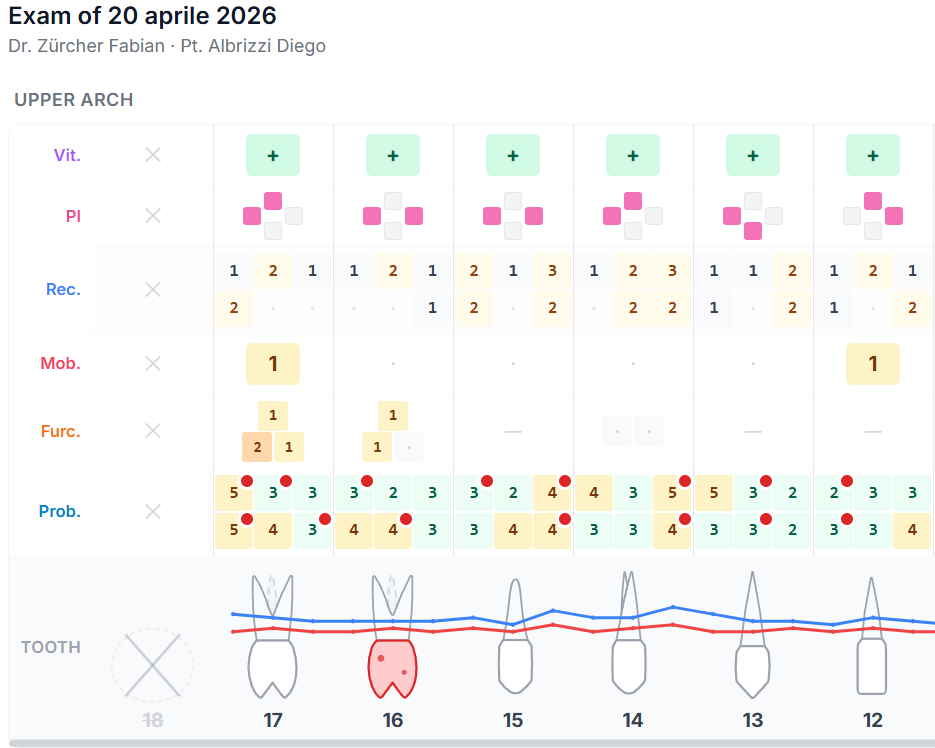This screenshot has width=935, height=748.
Task: Clear the Prob. row with X
Action: pyautogui.click(x=153, y=511)
